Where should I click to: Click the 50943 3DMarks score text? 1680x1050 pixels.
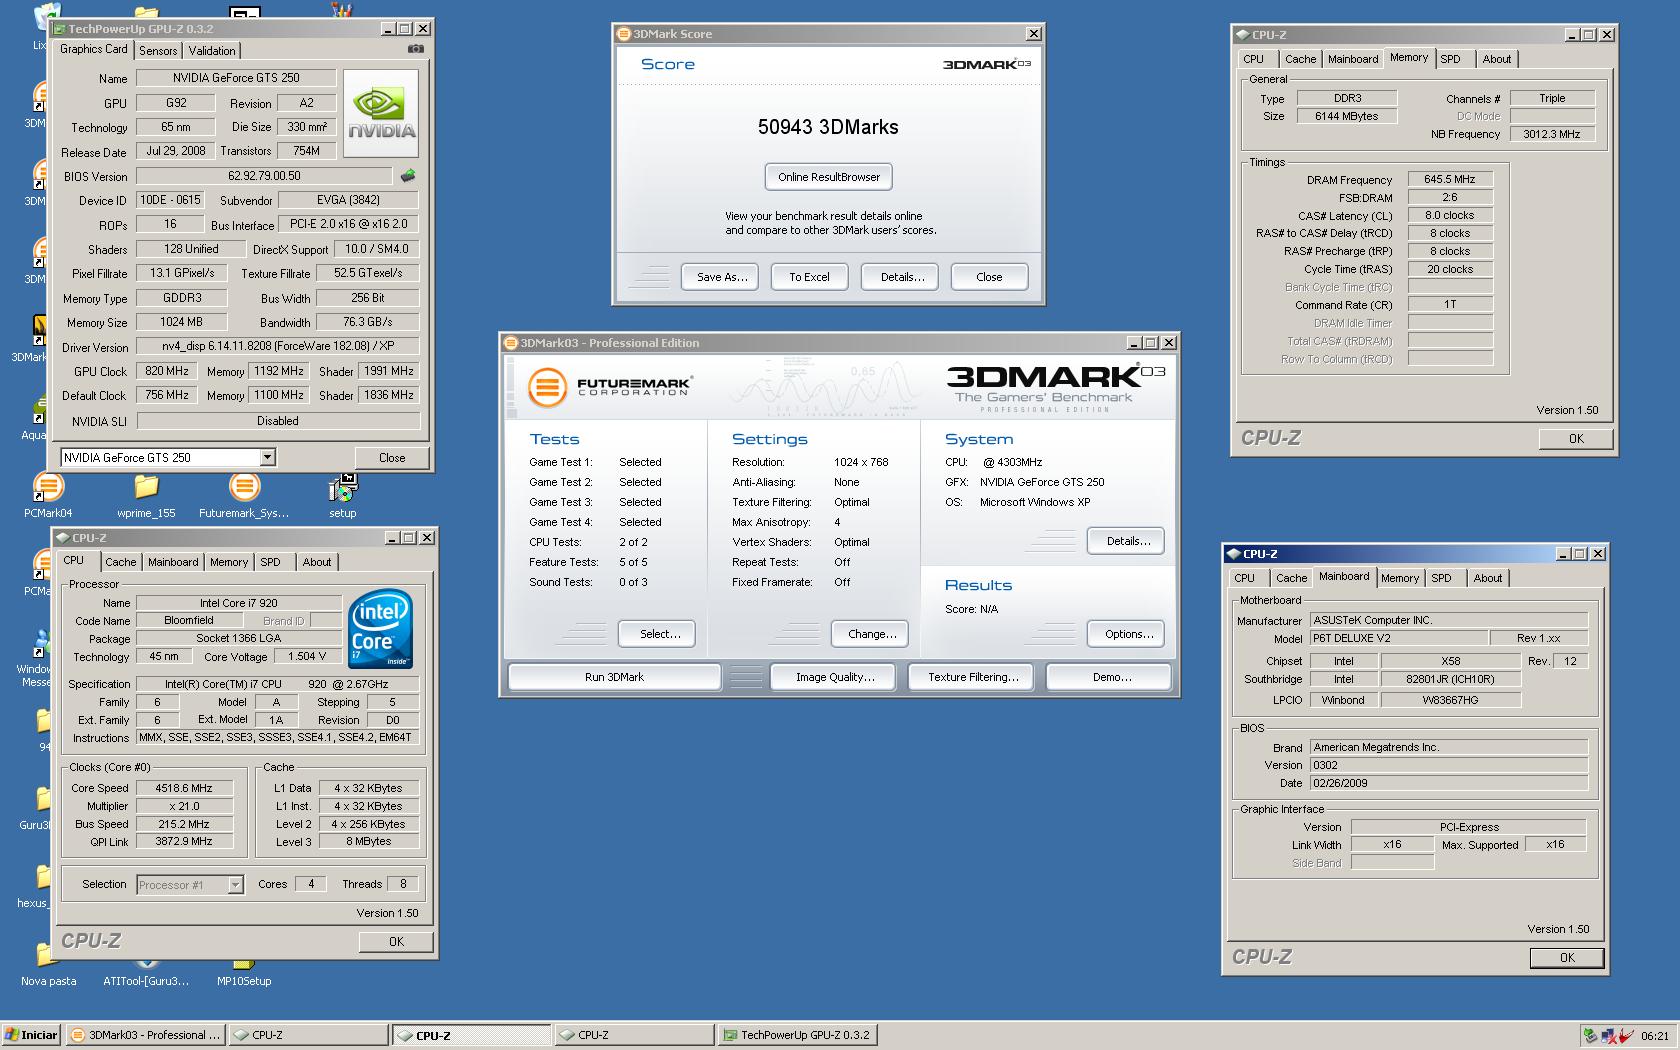pyautogui.click(x=828, y=127)
